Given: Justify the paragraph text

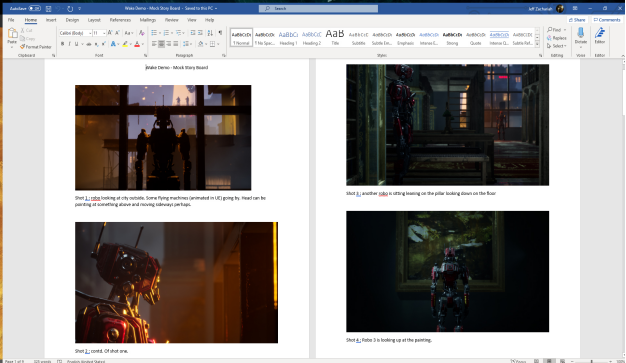Looking at the screenshot, I should point(176,44).
